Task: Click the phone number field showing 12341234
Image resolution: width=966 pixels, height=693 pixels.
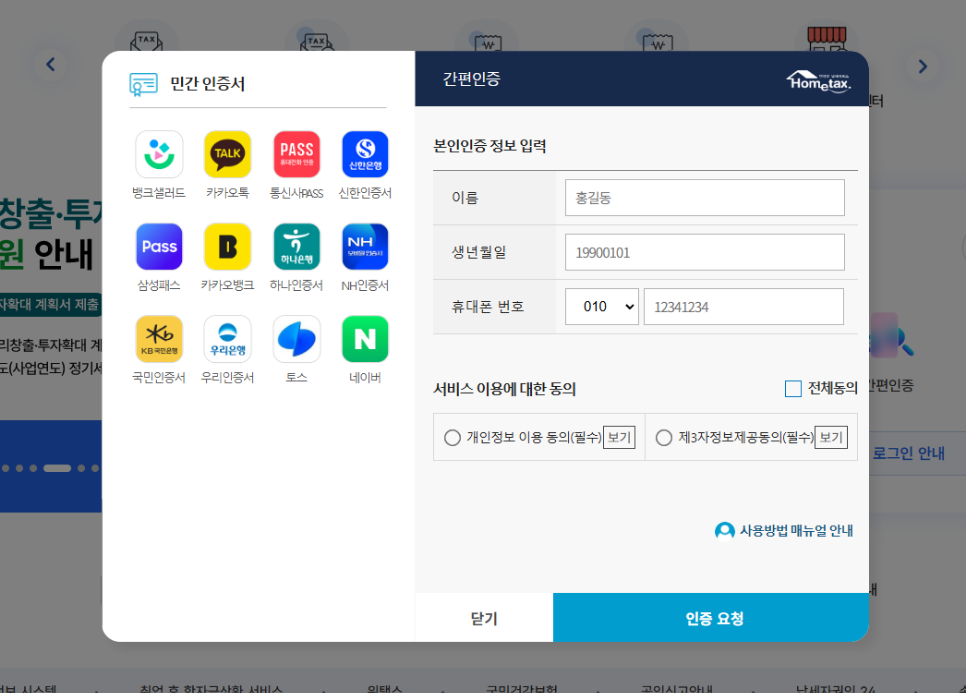Action: point(744,307)
